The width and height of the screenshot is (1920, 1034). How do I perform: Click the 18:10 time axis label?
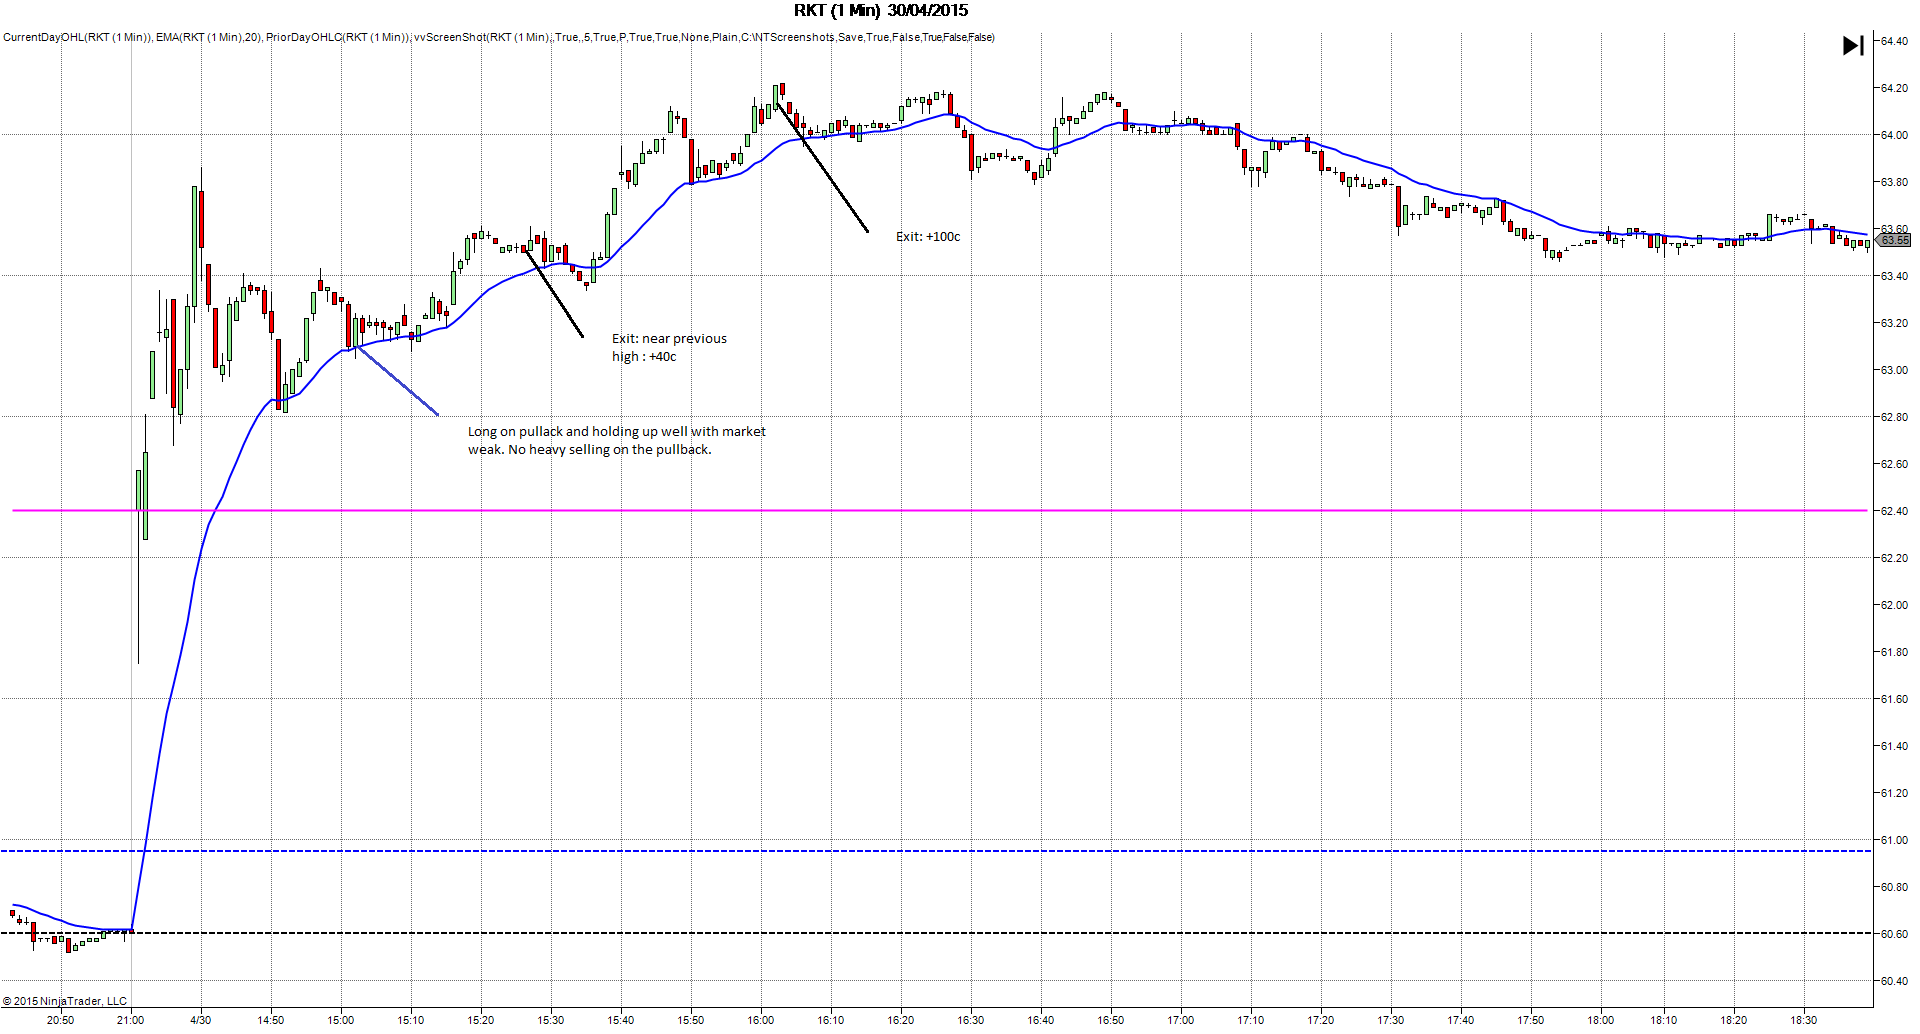tap(1664, 1020)
